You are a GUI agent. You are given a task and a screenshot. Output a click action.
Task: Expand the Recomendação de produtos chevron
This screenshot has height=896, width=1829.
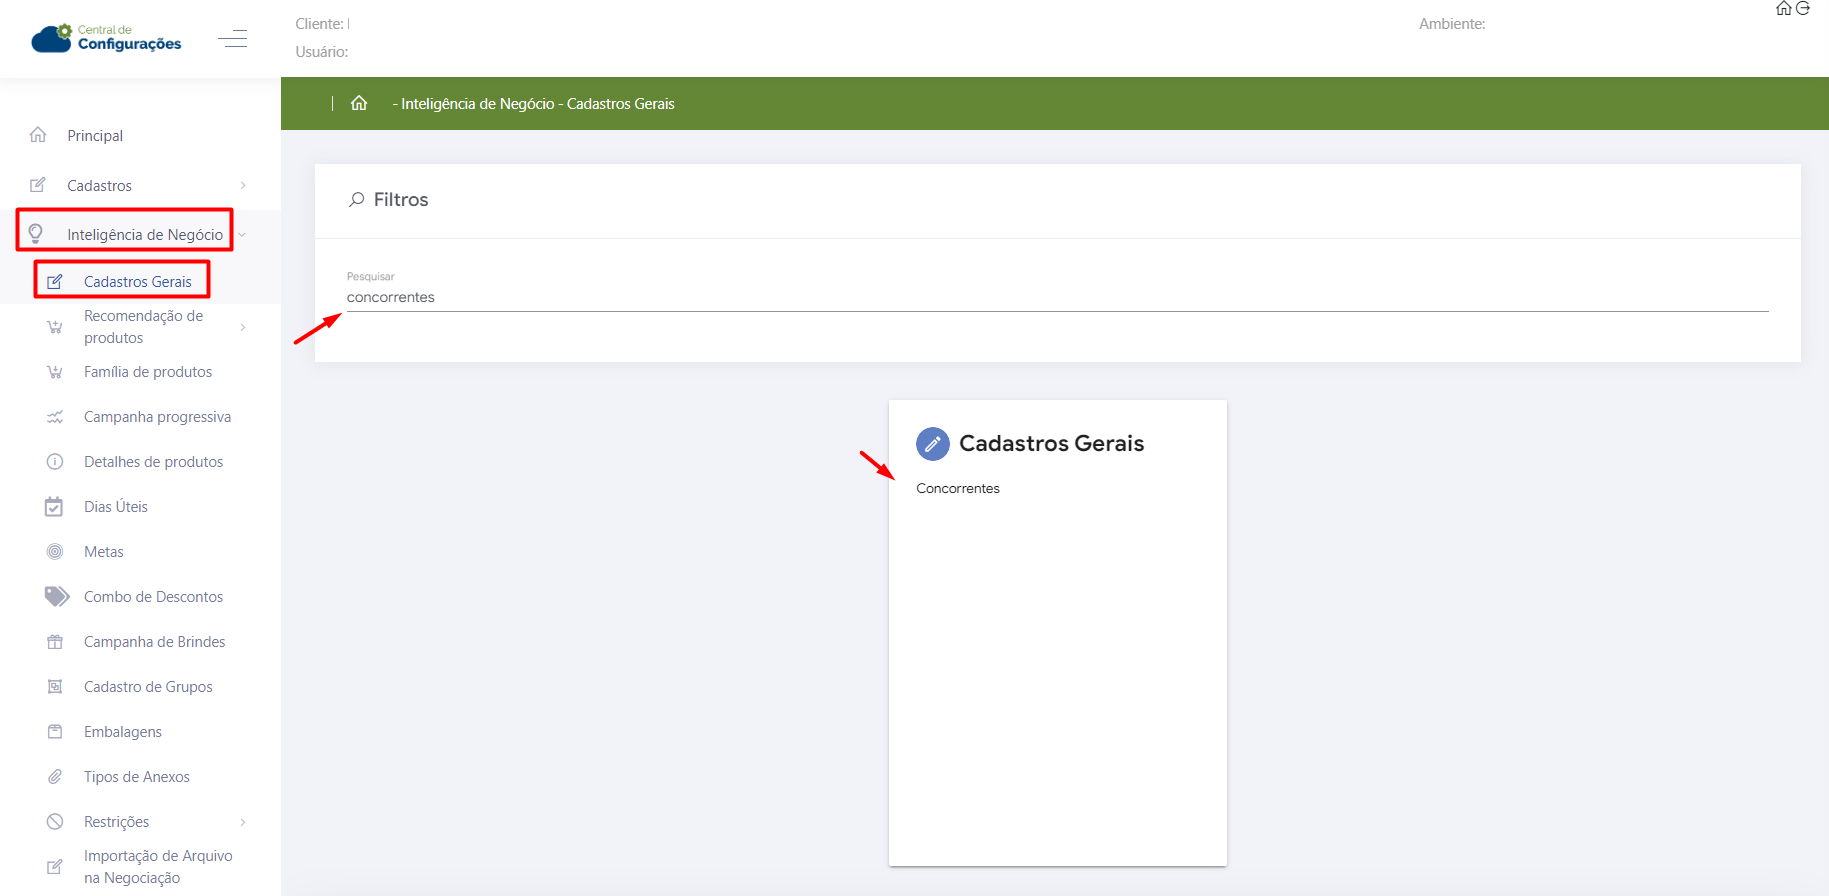click(243, 327)
